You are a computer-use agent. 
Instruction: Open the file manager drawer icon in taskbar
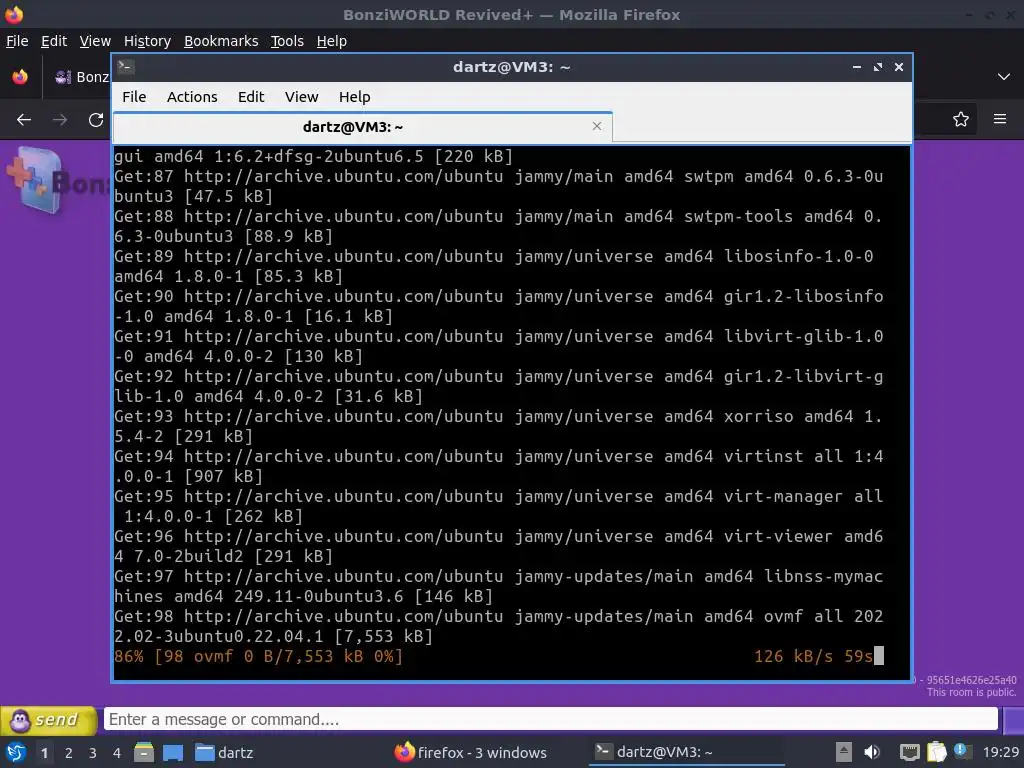point(144,752)
